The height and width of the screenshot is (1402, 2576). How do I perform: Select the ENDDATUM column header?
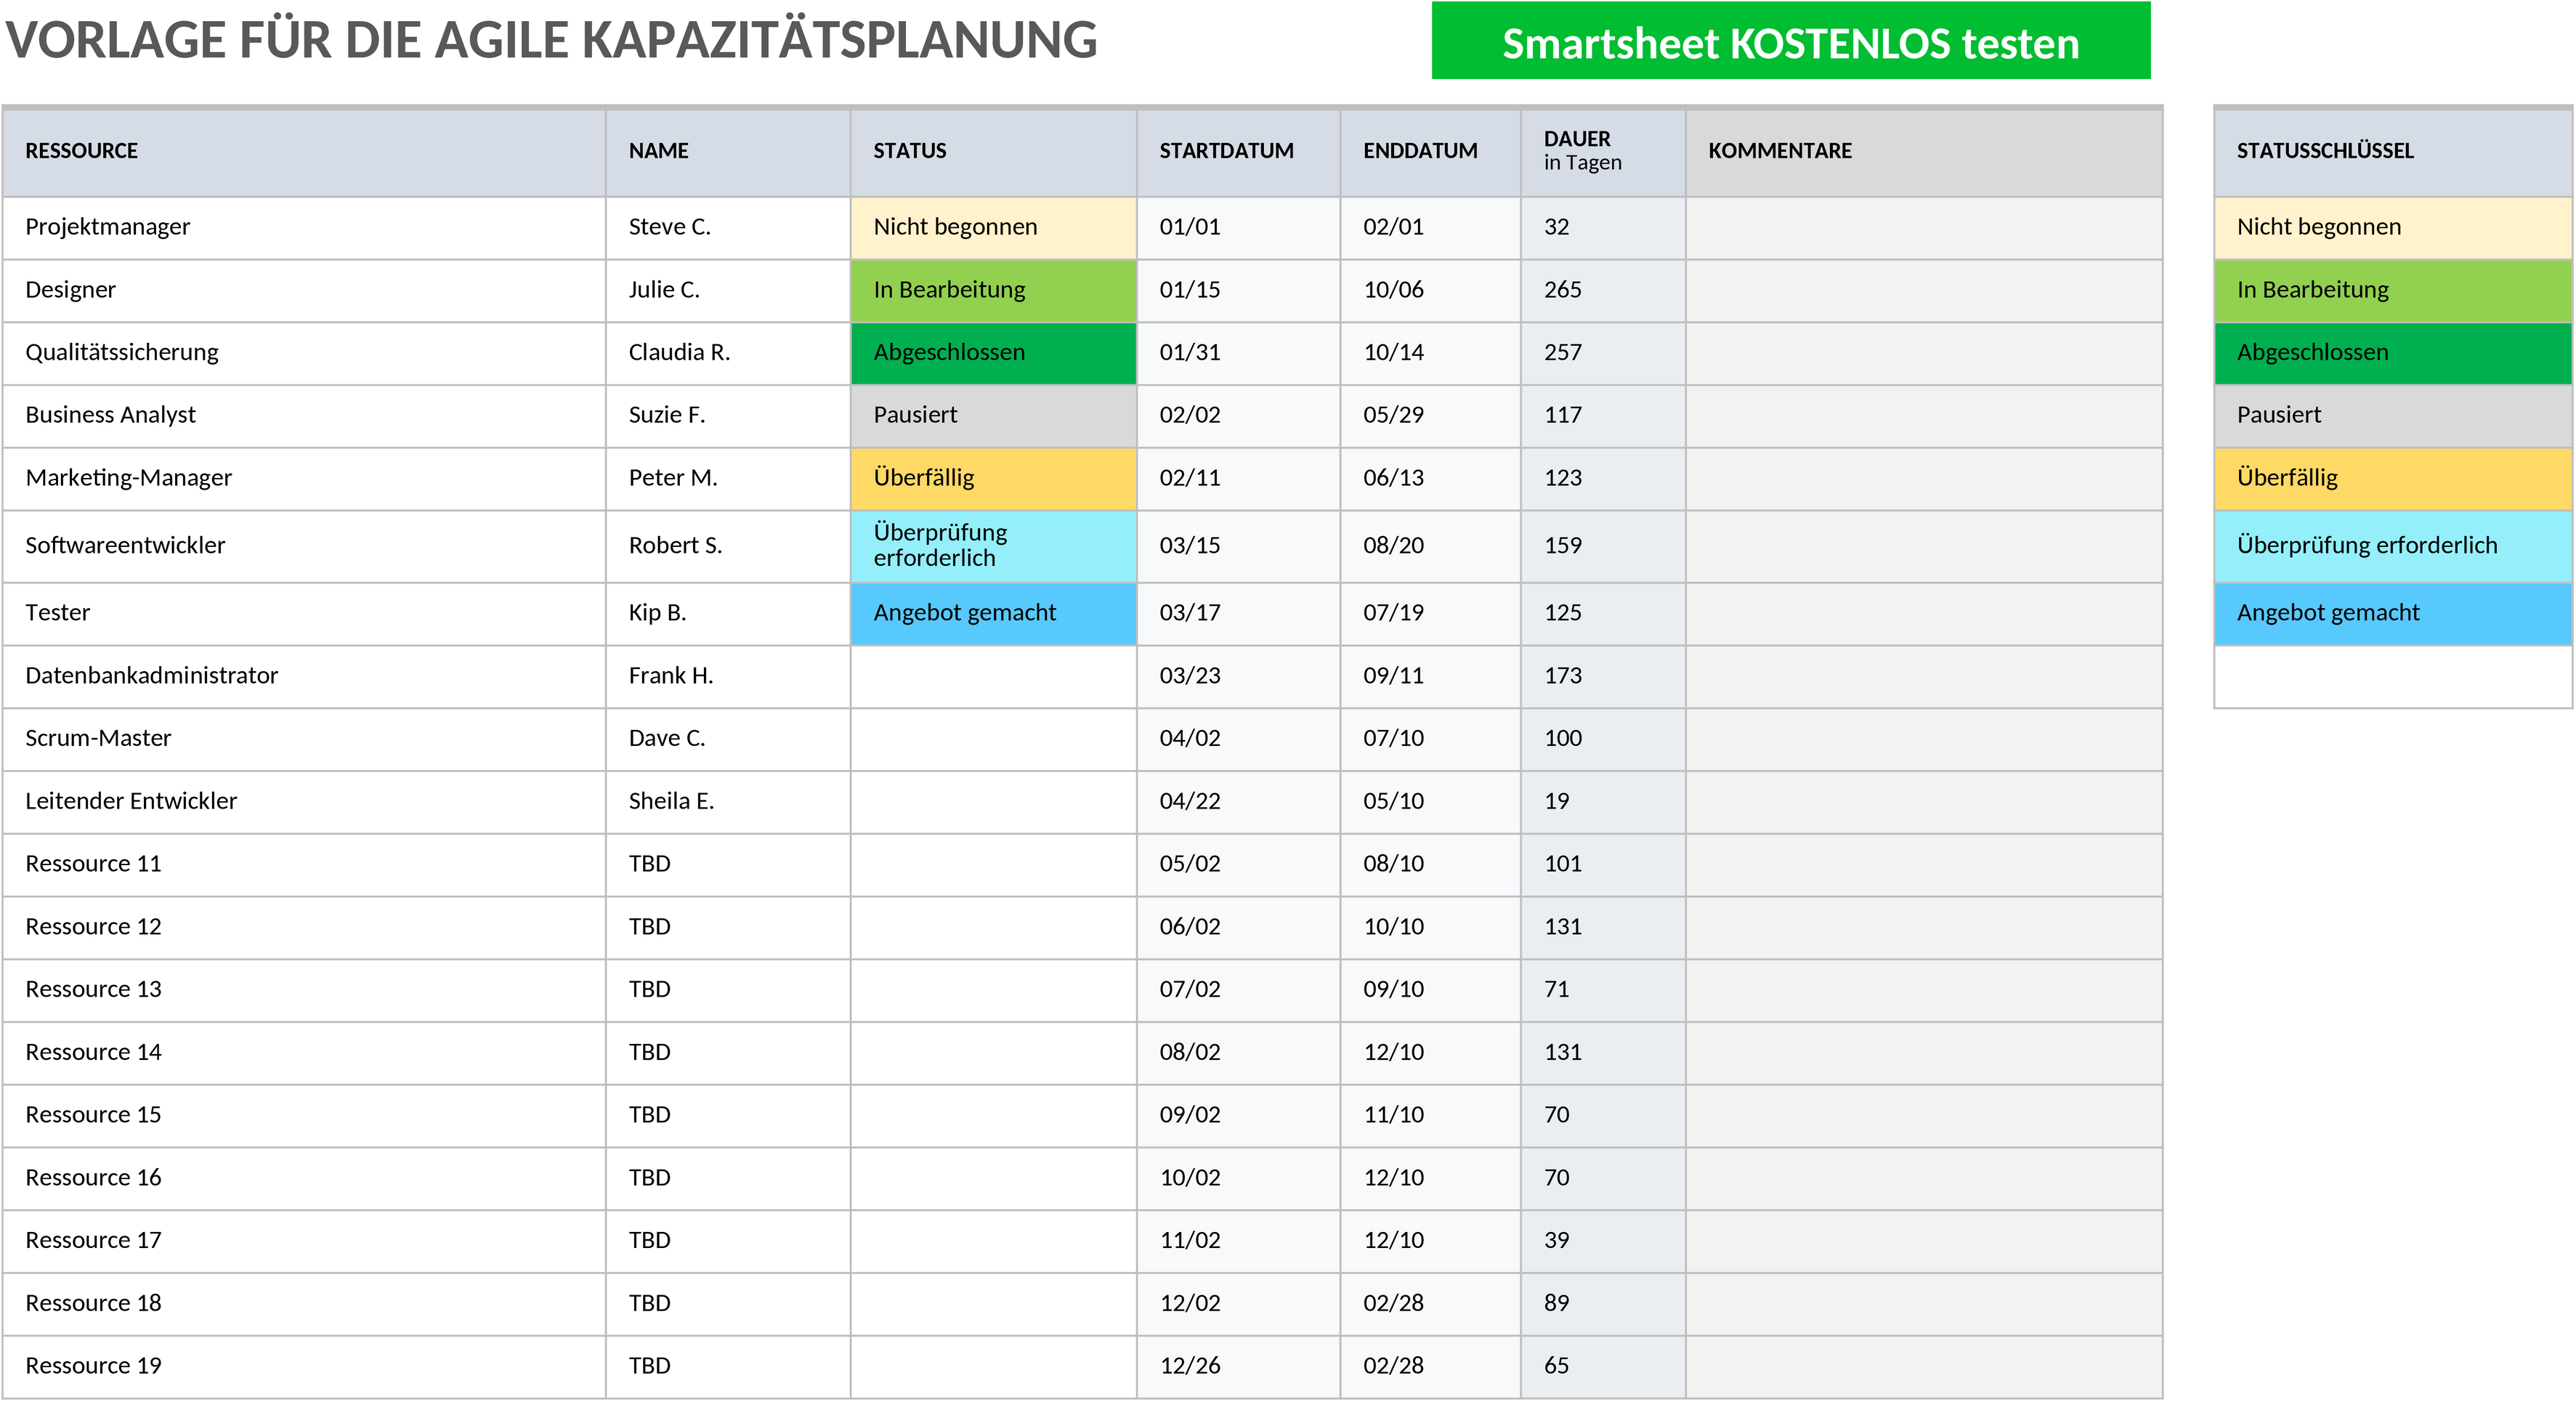1431,151
